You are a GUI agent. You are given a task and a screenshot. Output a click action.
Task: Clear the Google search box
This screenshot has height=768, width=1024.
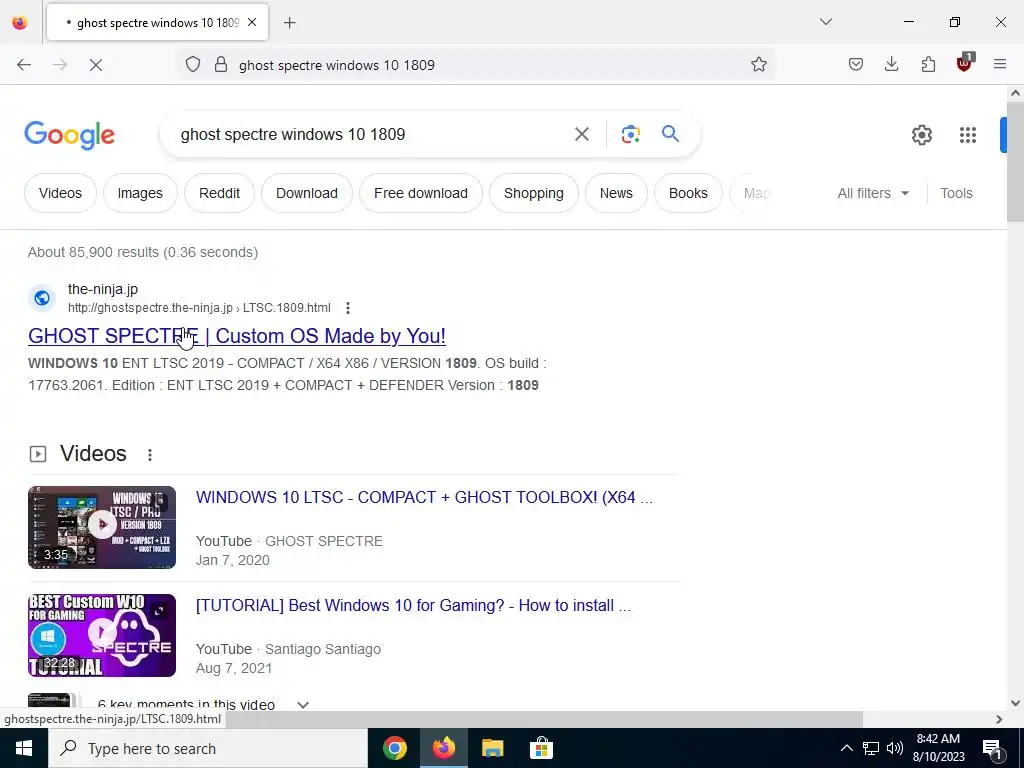coord(581,135)
